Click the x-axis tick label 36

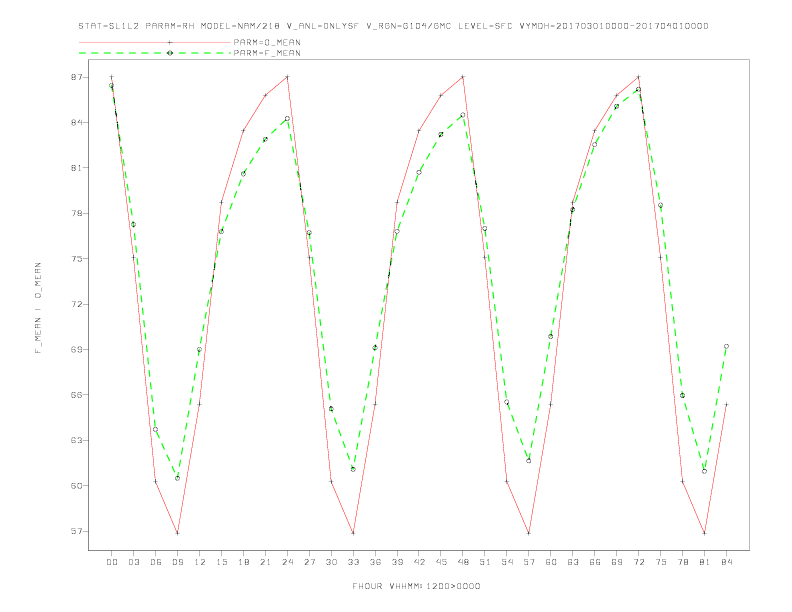click(375, 562)
